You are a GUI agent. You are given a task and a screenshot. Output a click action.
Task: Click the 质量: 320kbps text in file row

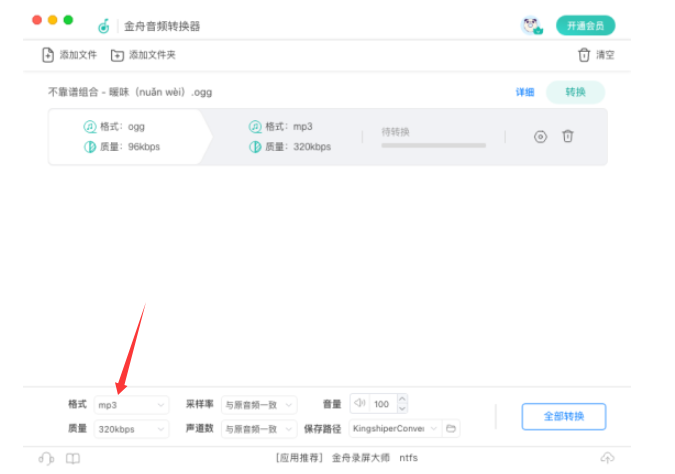[x=298, y=147]
